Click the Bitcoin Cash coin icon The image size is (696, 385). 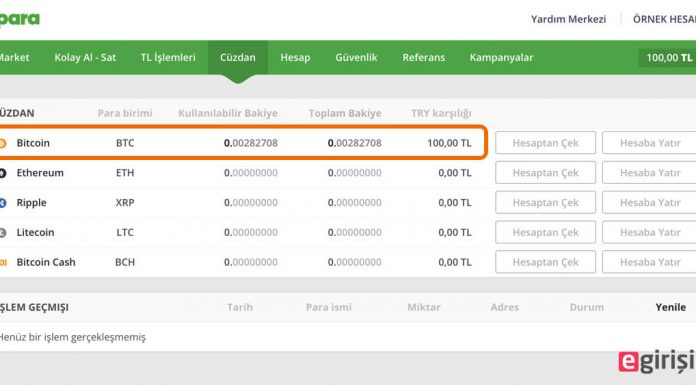pyautogui.click(x=3, y=262)
